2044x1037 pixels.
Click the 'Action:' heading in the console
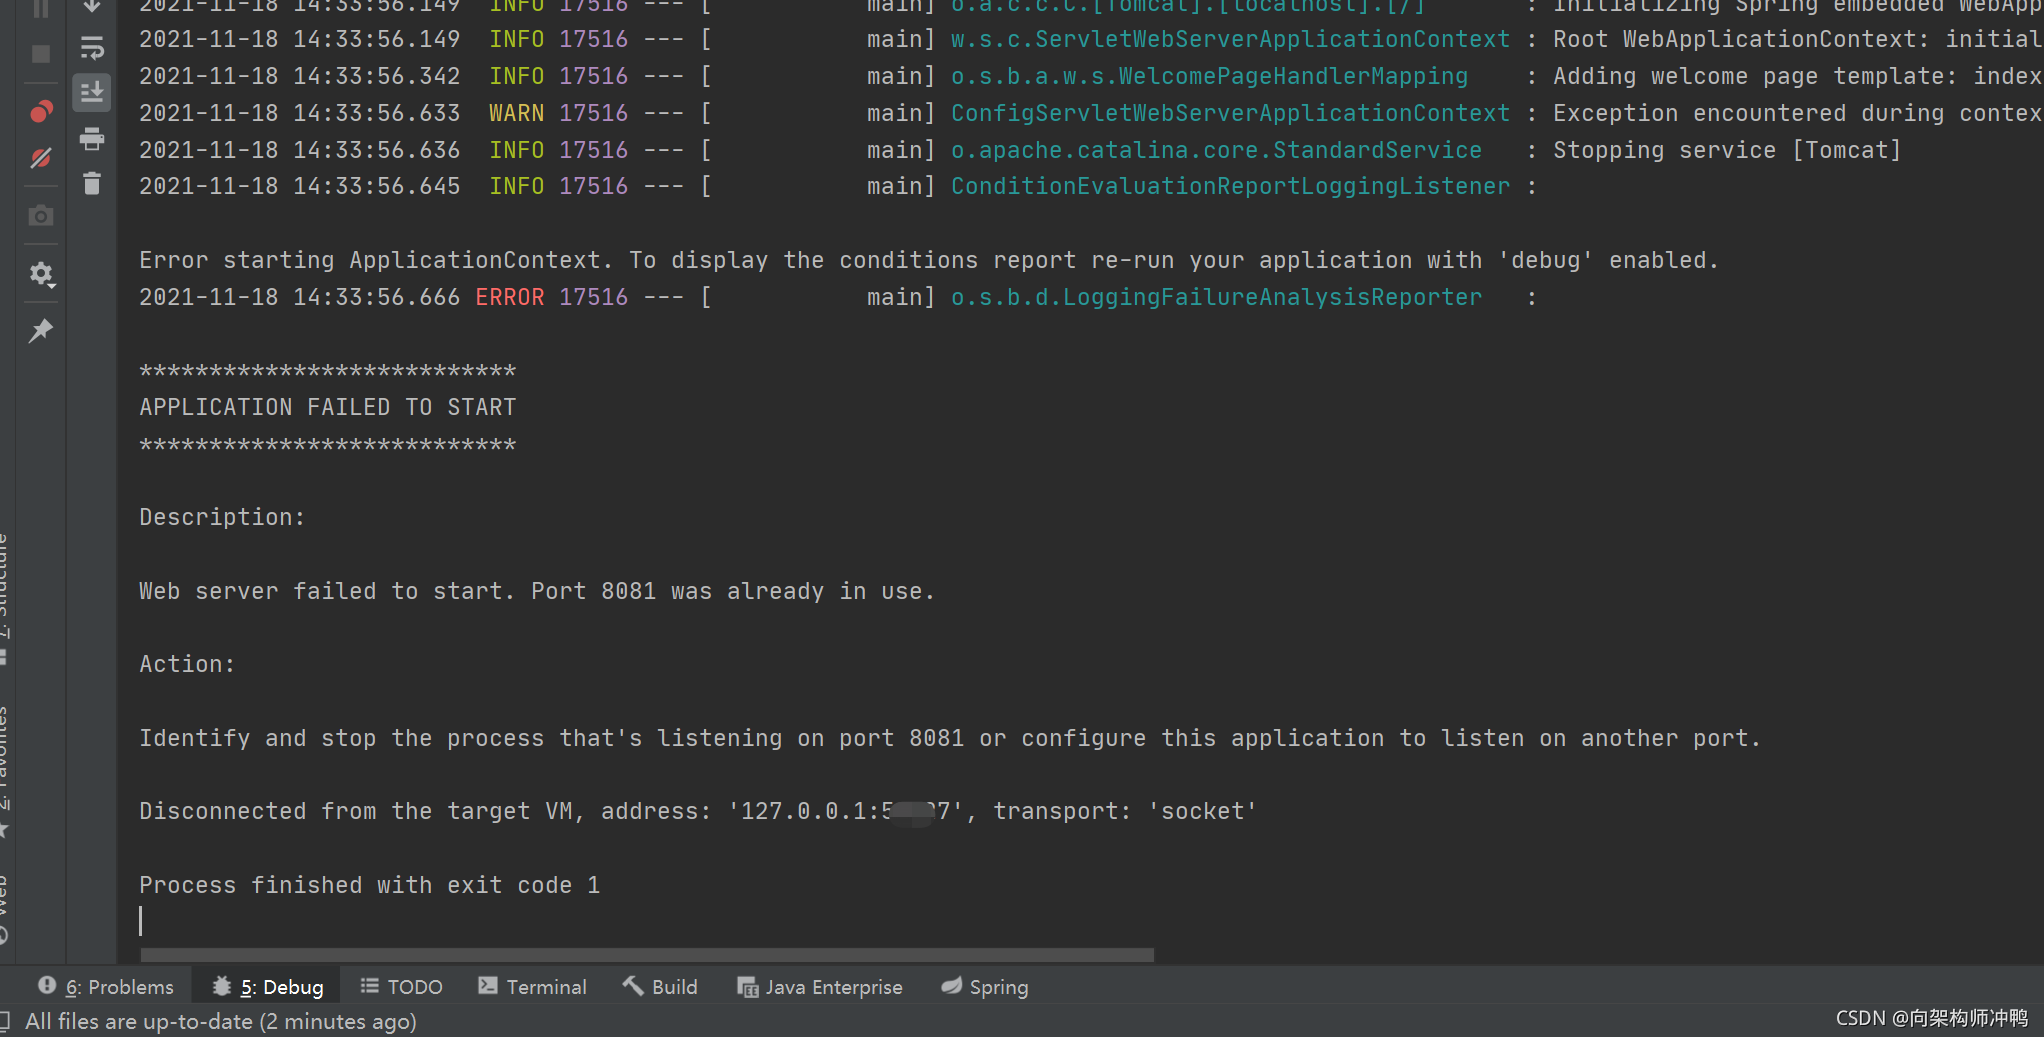pyautogui.click(x=187, y=664)
